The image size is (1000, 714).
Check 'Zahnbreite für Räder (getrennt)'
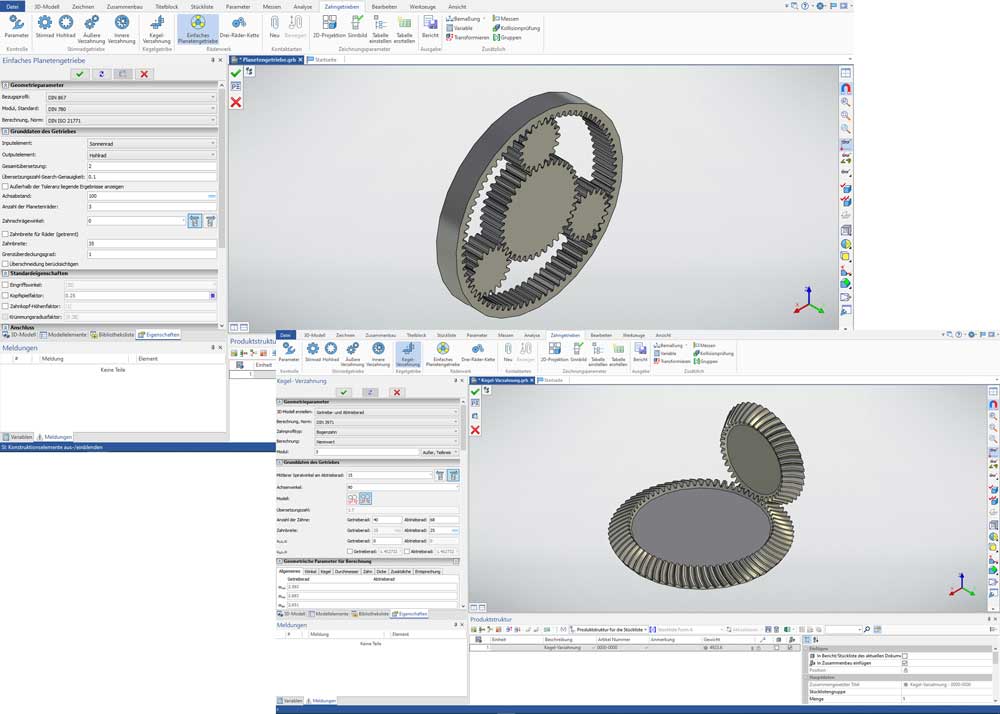[x=5, y=234]
